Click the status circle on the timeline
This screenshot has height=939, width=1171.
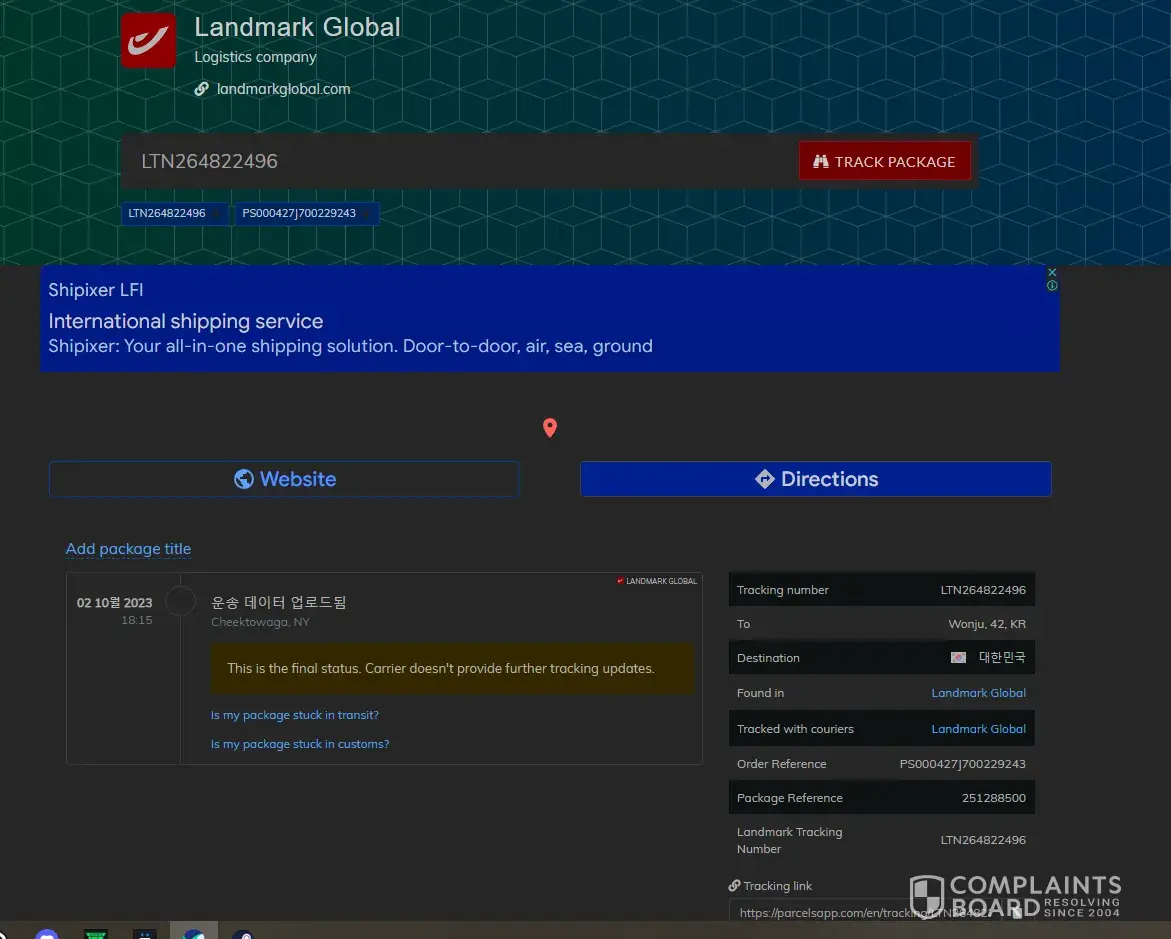[180, 602]
